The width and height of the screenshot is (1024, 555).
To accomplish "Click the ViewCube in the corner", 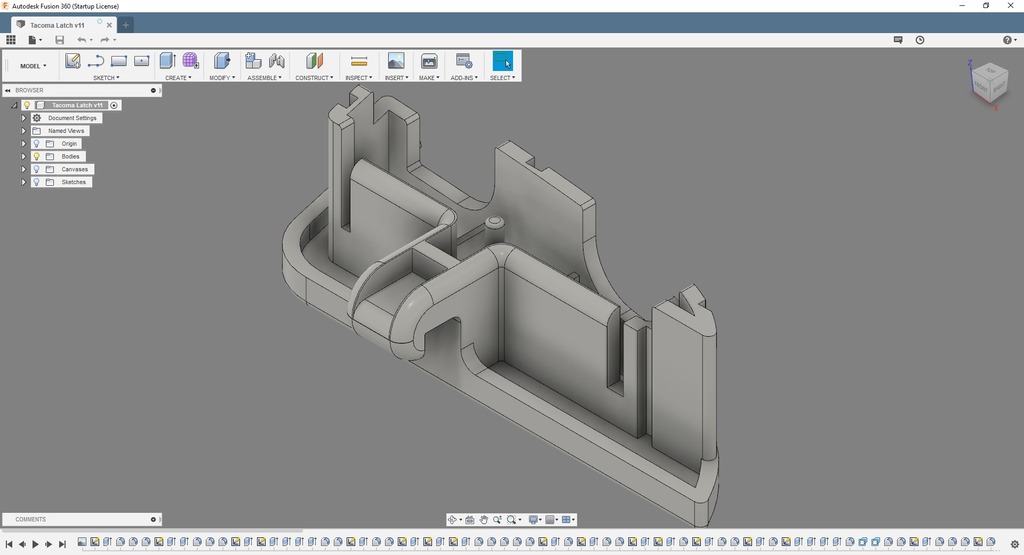I will click(x=988, y=83).
